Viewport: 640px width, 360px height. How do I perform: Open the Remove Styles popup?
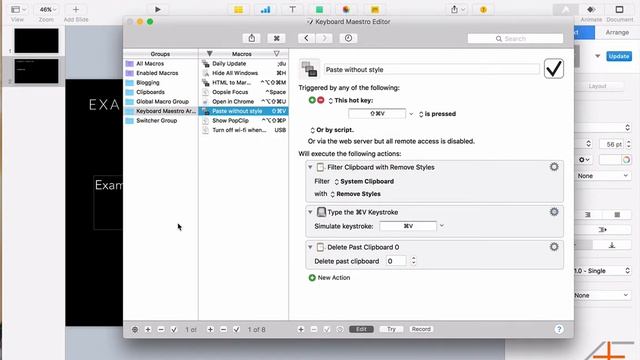click(x=355, y=194)
